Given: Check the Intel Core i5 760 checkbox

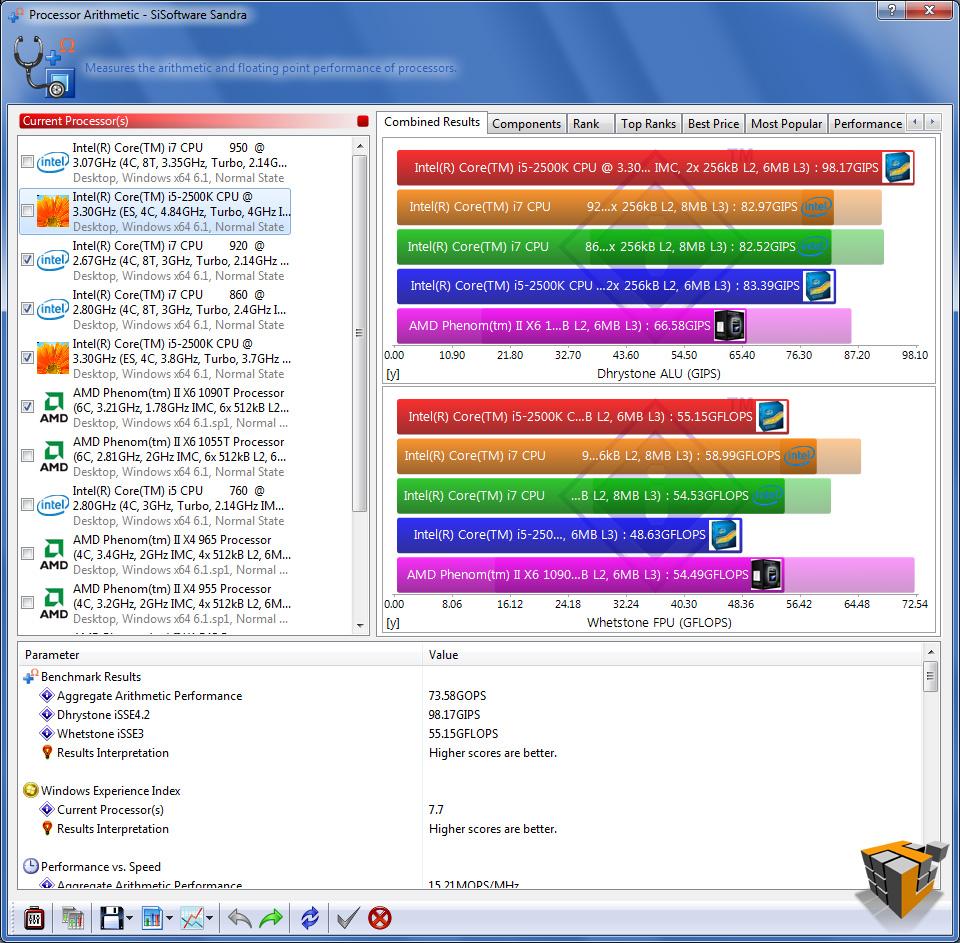Looking at the screenshot, I should point(28,505).
